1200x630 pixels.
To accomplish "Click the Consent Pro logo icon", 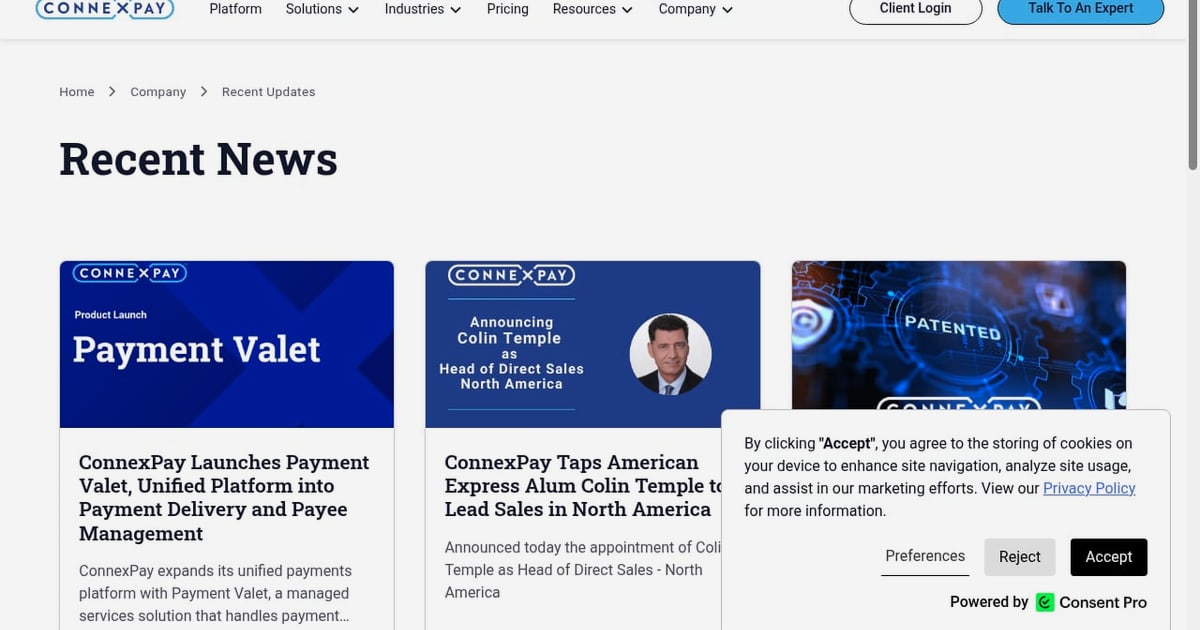I will (1045, 602).
